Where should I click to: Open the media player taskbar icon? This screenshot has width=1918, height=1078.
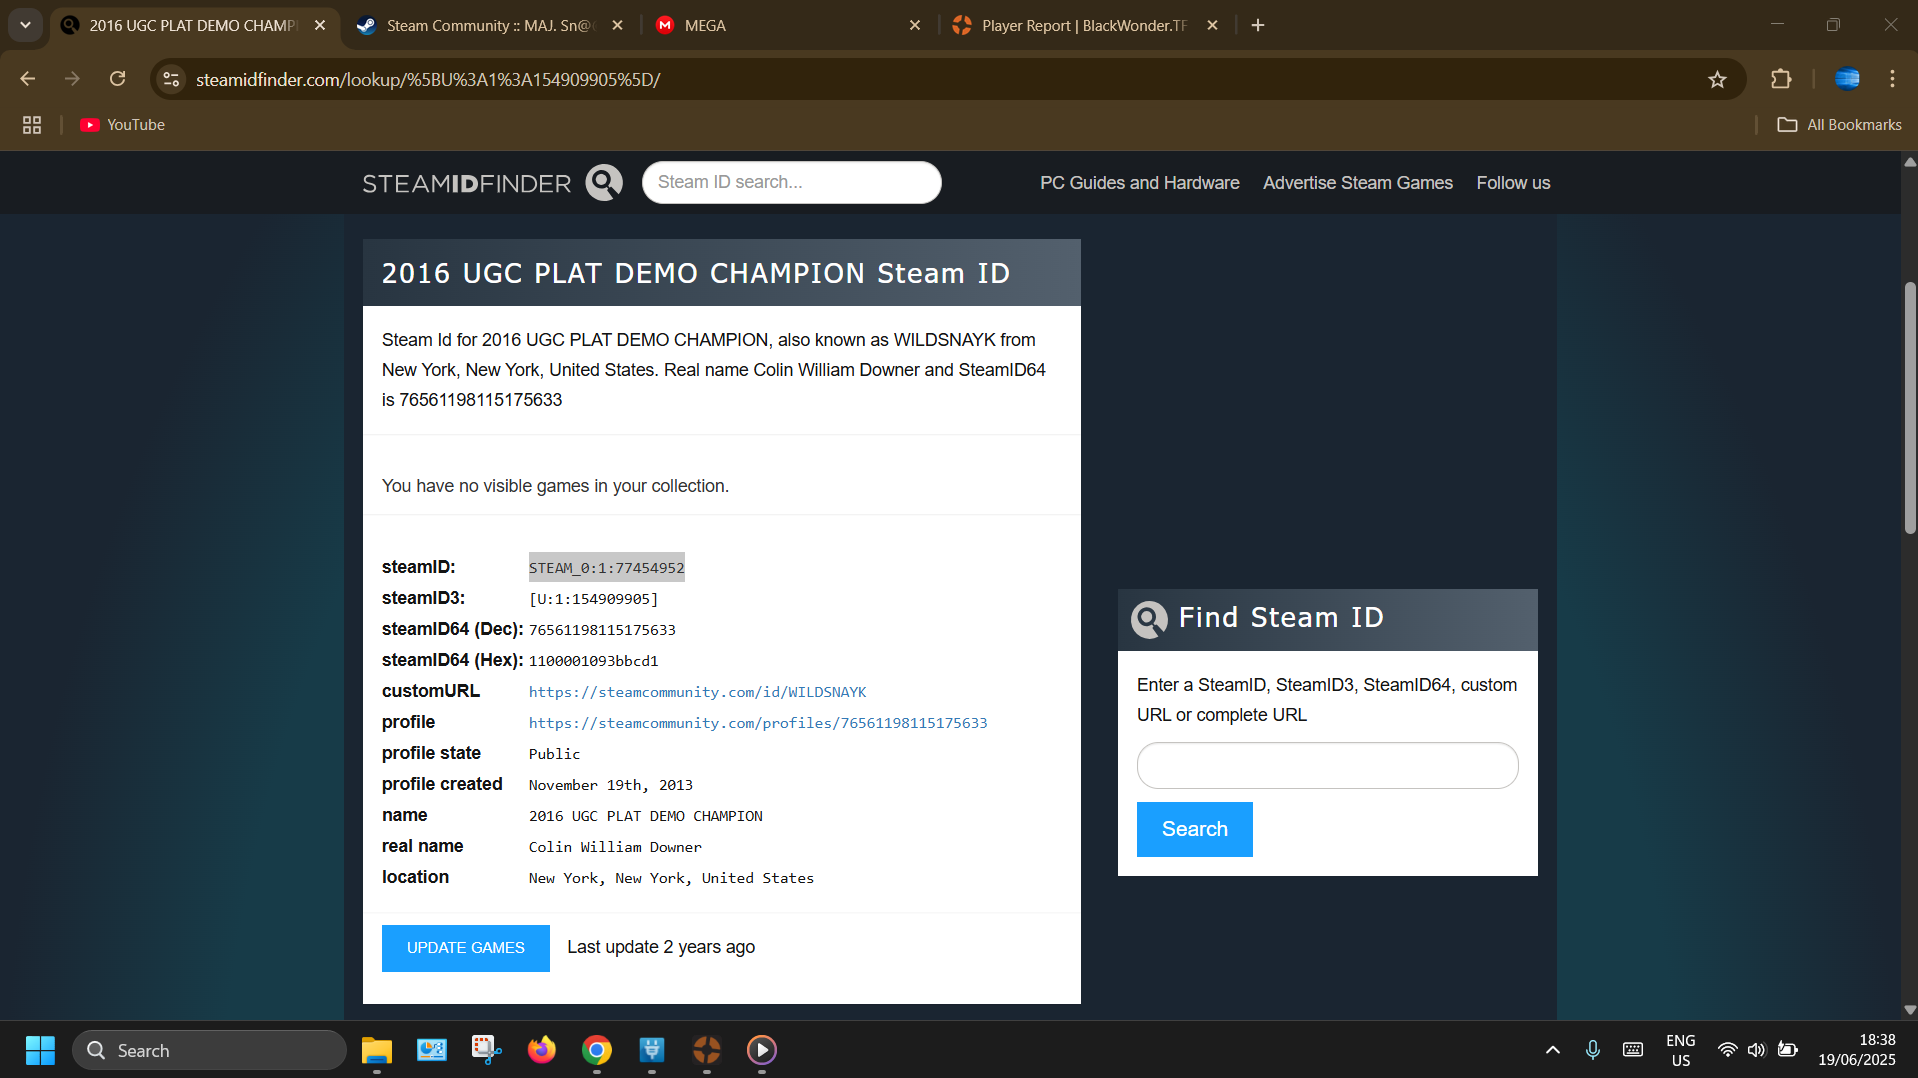tap(762, 1050)
